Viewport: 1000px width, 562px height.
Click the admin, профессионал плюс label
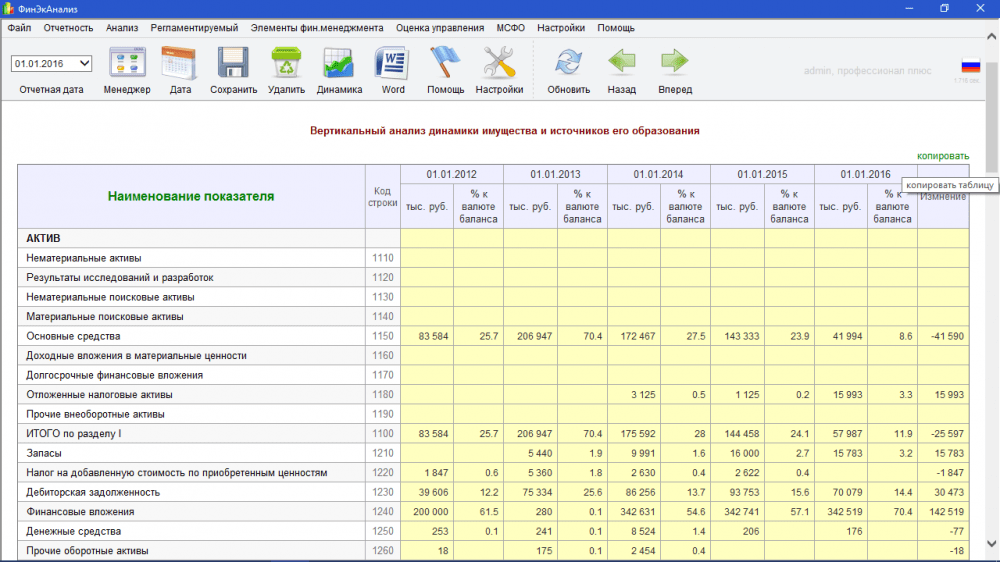click(867, 71)
